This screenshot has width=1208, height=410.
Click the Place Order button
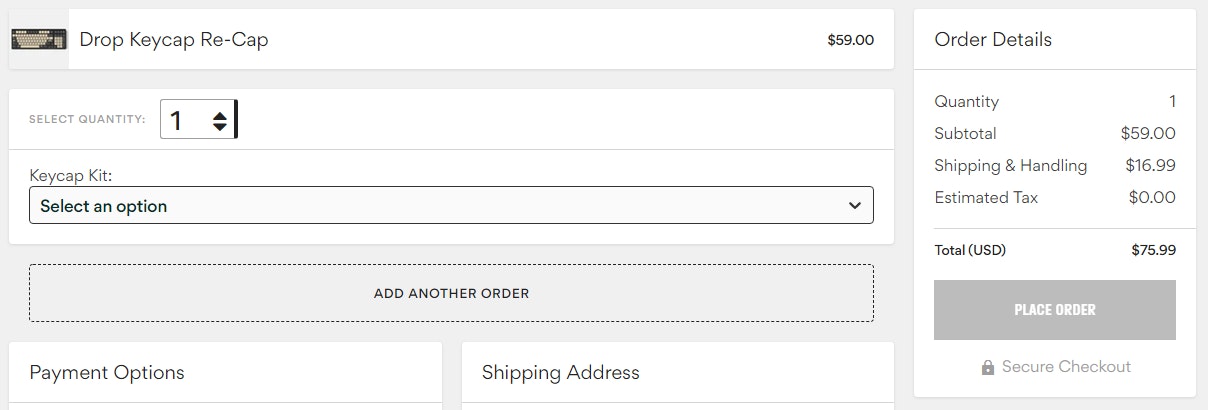1054,310
